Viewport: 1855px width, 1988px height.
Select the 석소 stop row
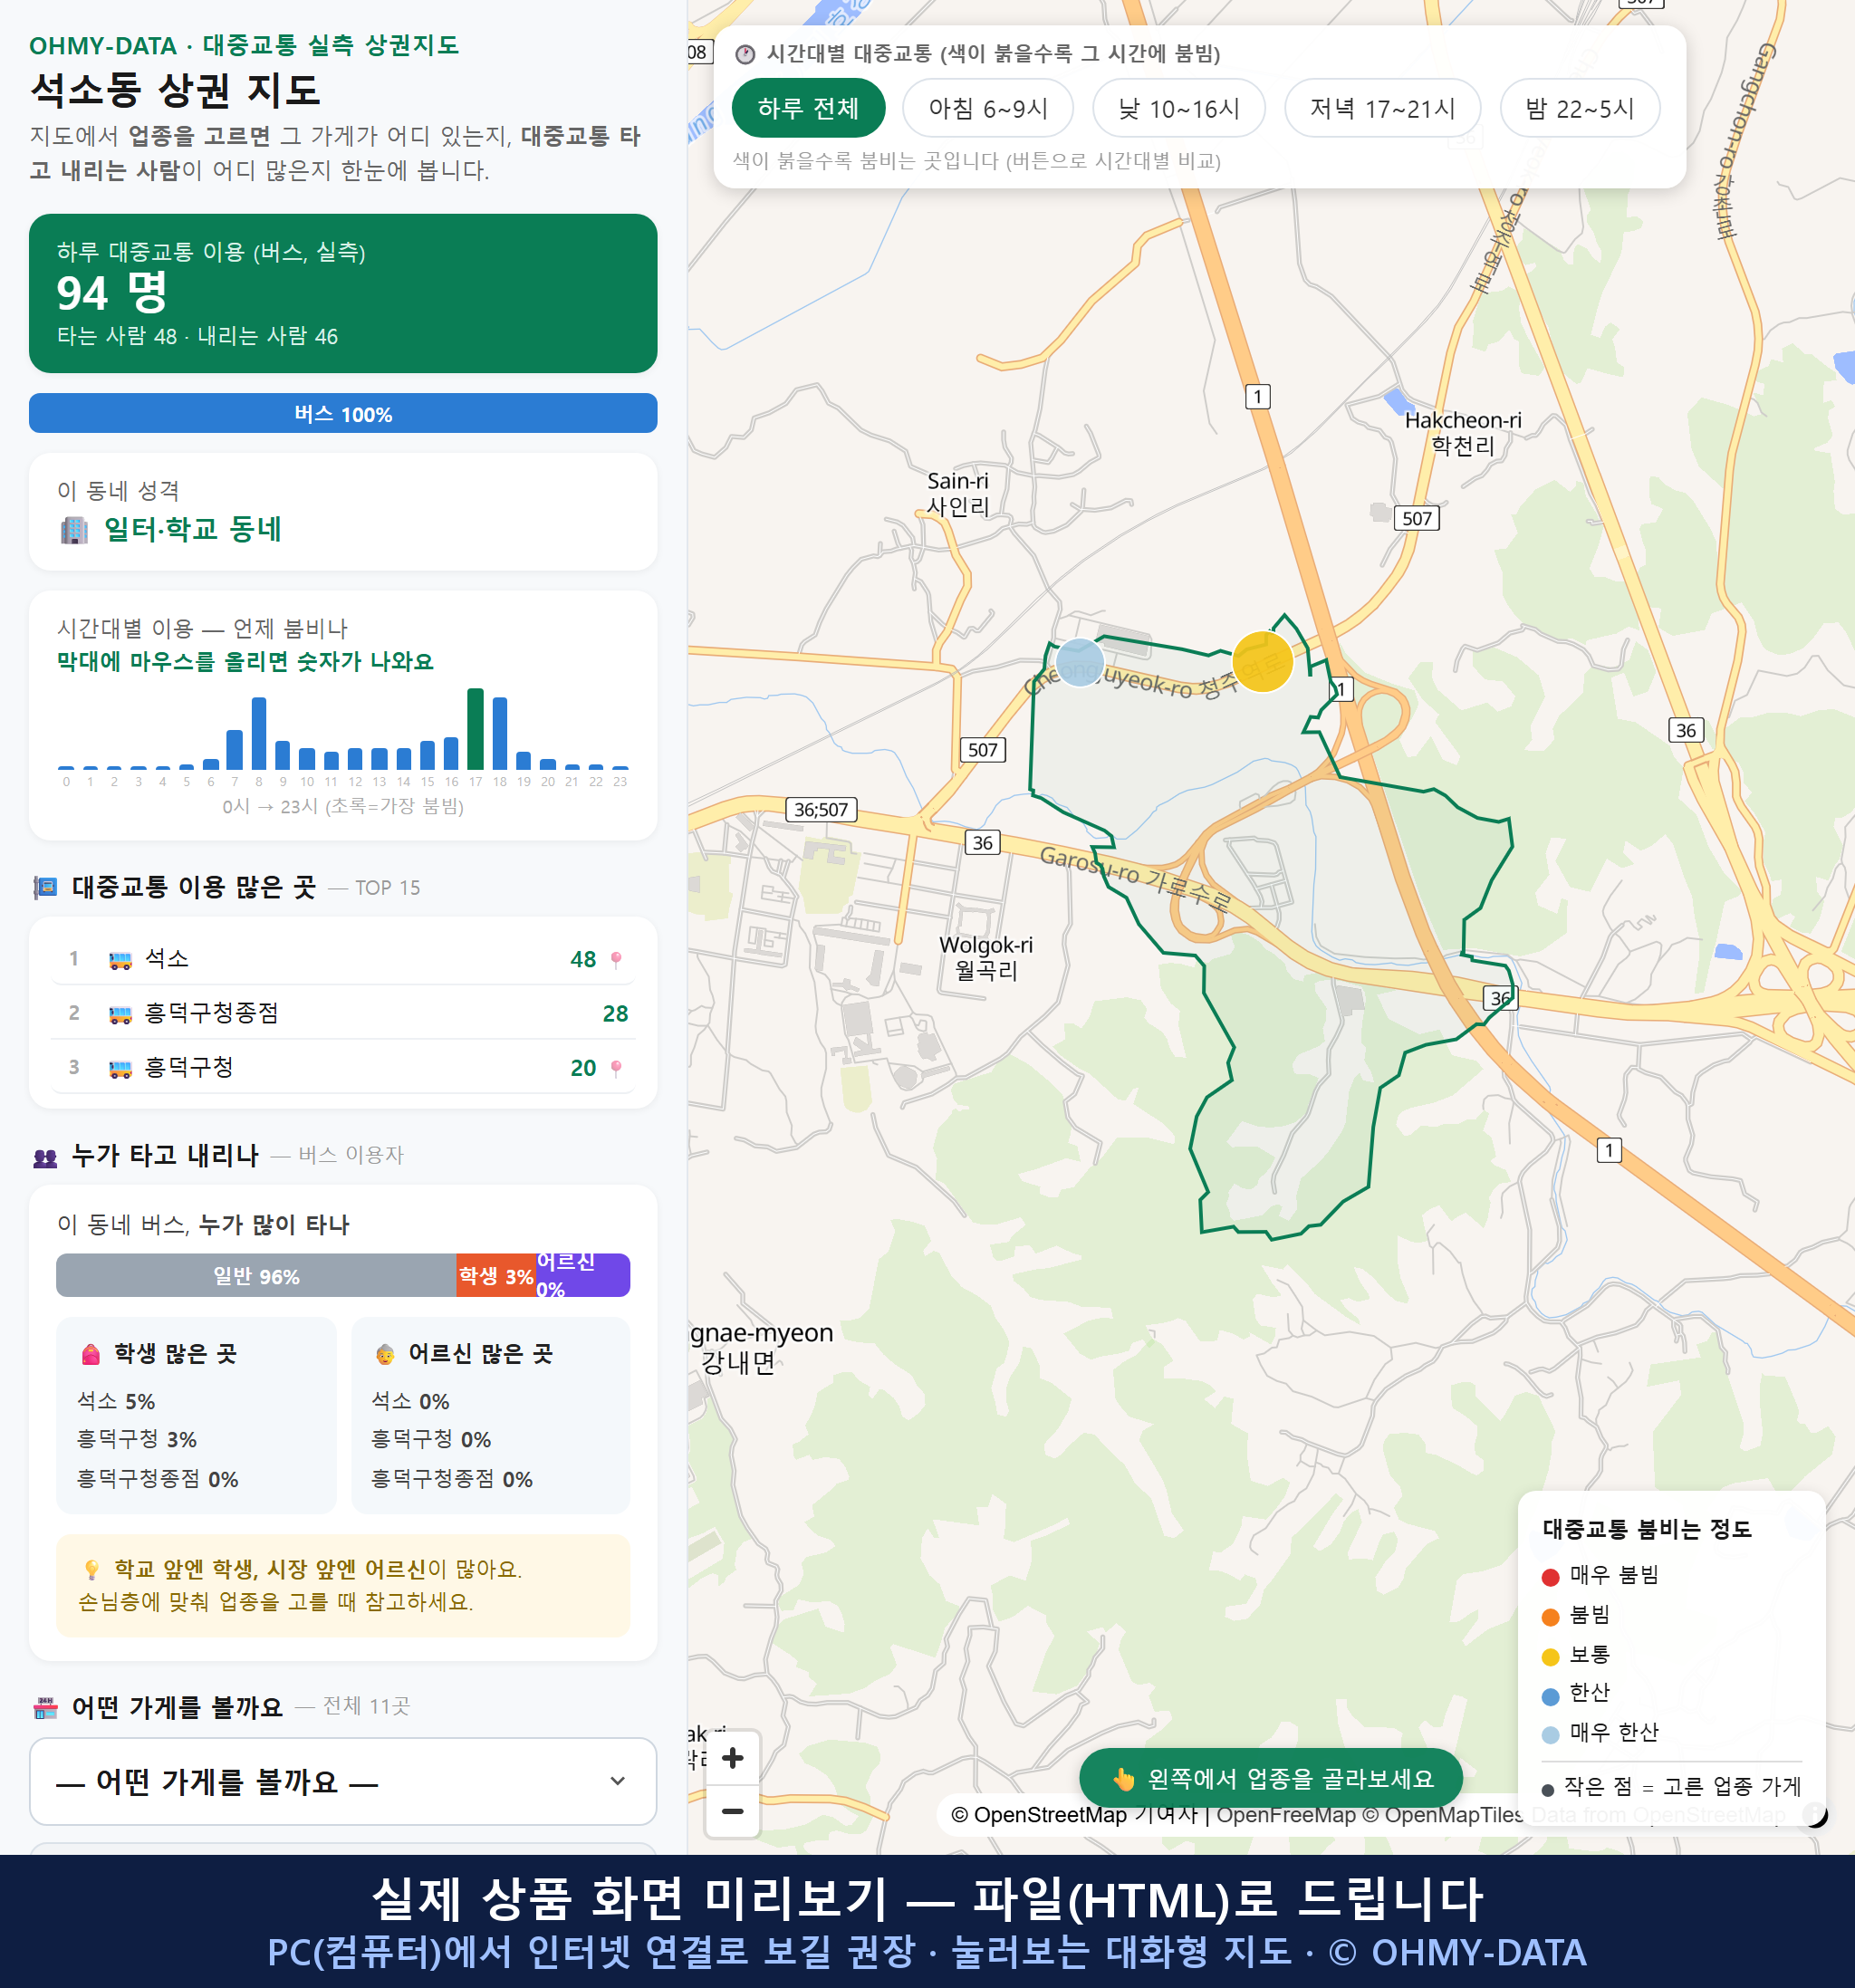click(x=343, y=959)
